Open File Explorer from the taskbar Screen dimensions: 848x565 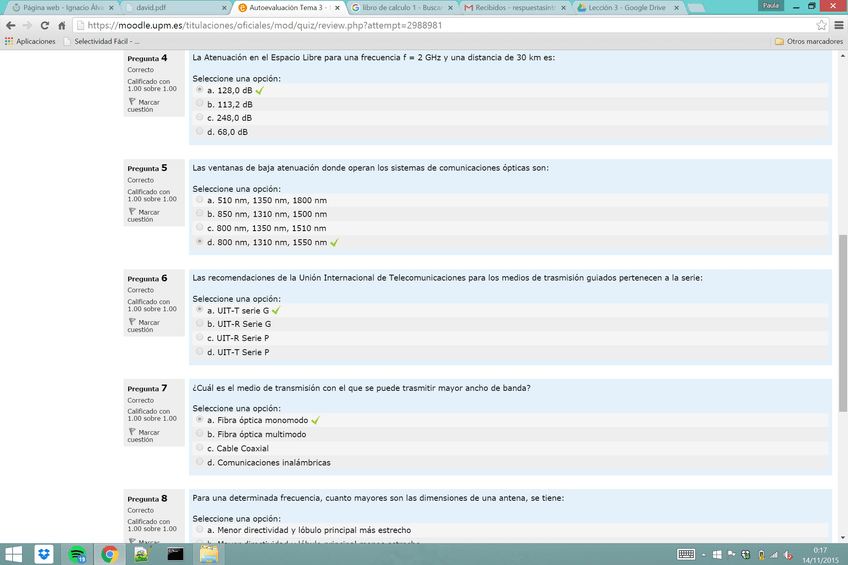pyautogui.click(x=208, y=554)
